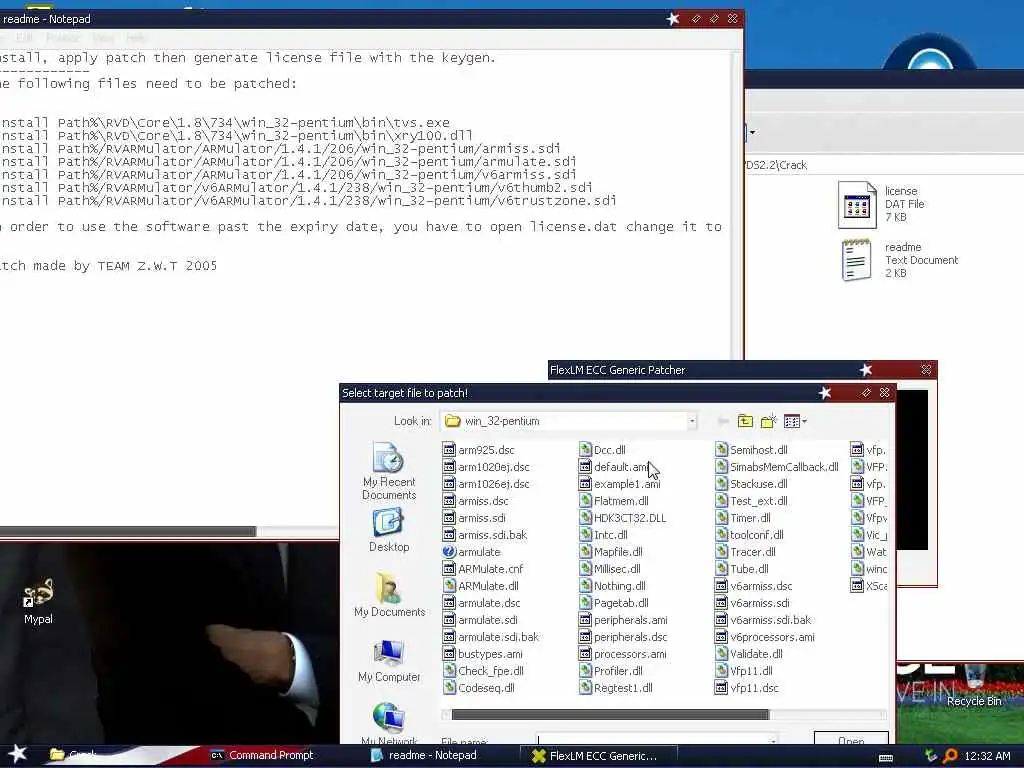
Task: Select file SimabsMemCallback.dll
Action: point(777,467)
